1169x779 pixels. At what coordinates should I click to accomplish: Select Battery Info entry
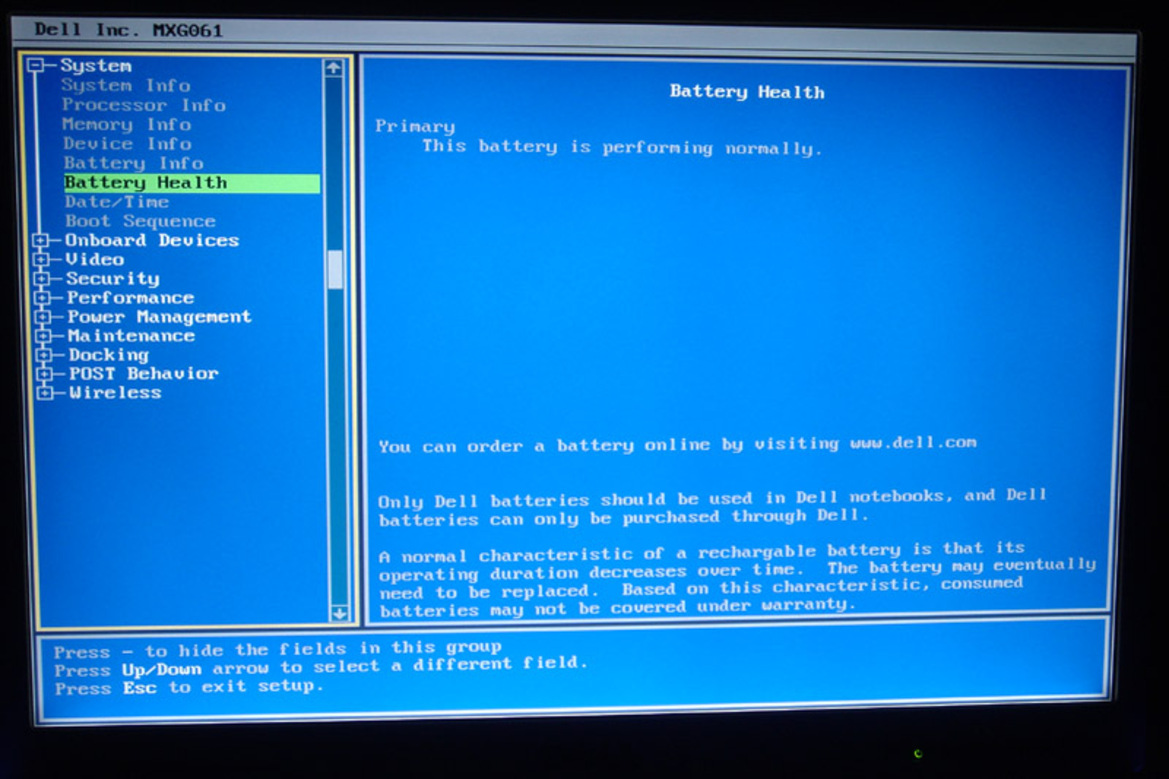[133, 163]
